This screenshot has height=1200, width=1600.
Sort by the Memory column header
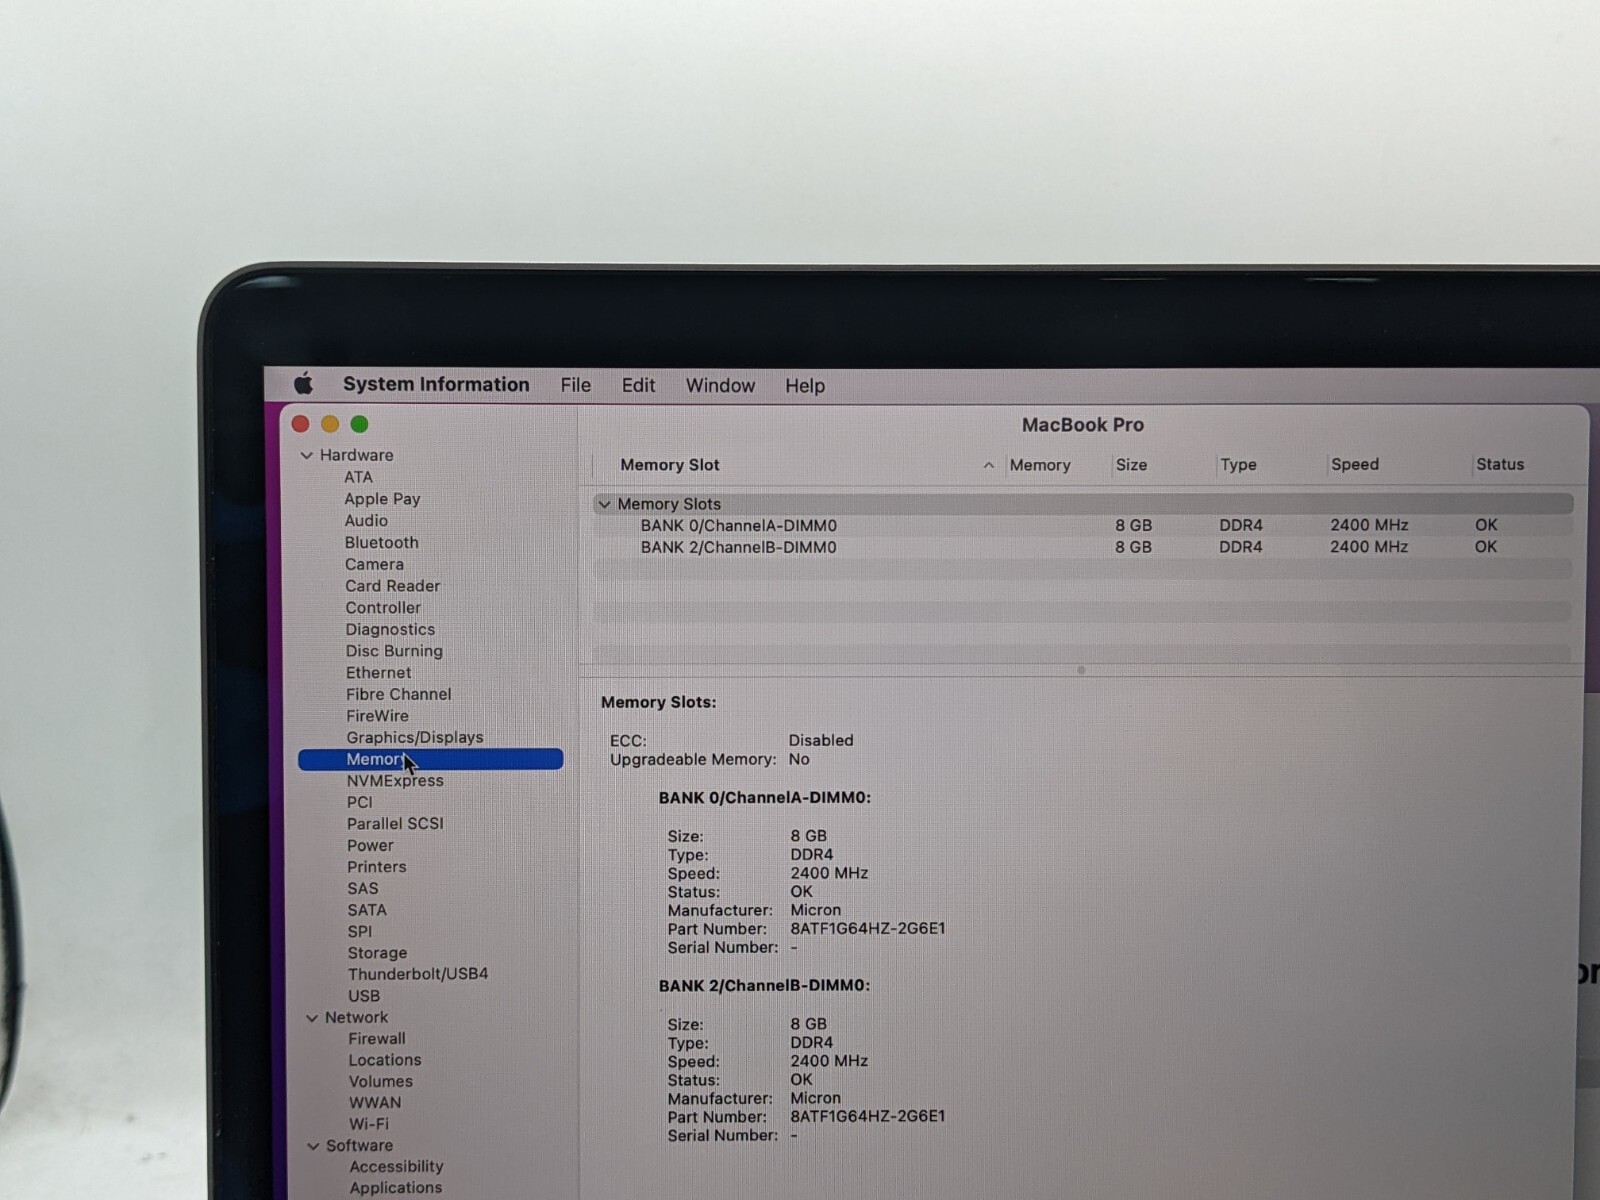(1040, 465)
